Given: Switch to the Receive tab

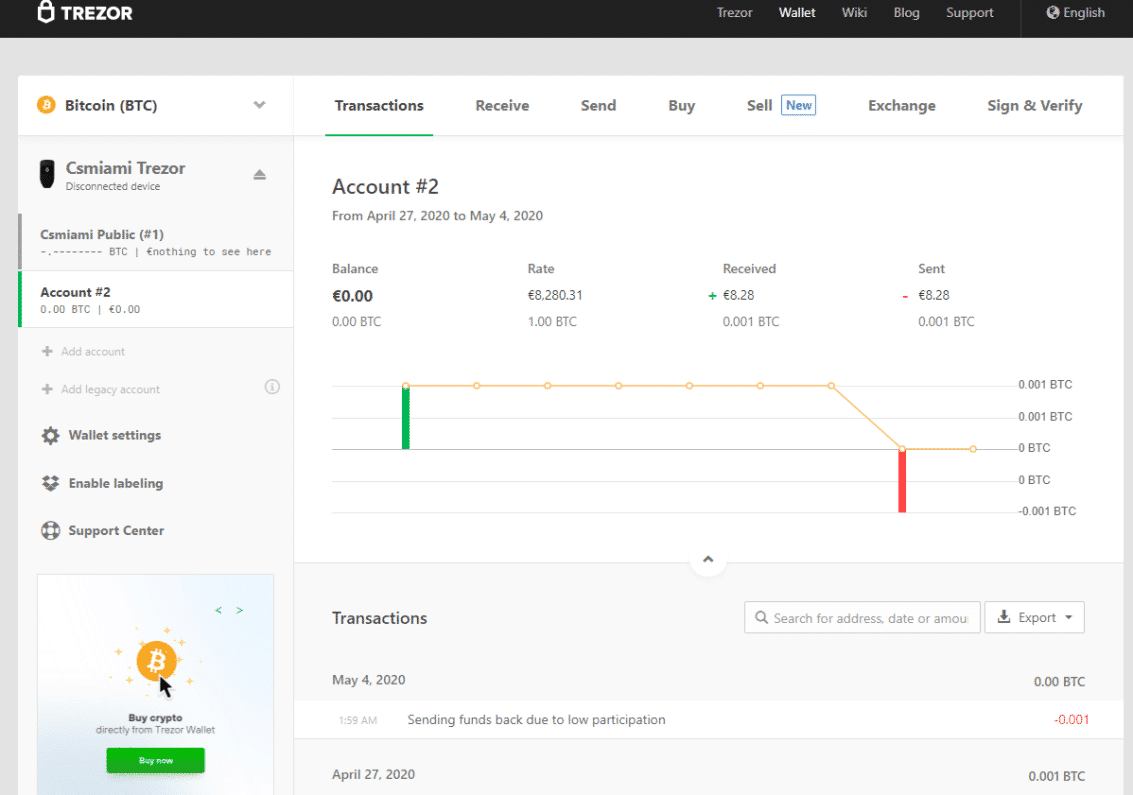Looking at the screenshot, I should pos(502,106).
